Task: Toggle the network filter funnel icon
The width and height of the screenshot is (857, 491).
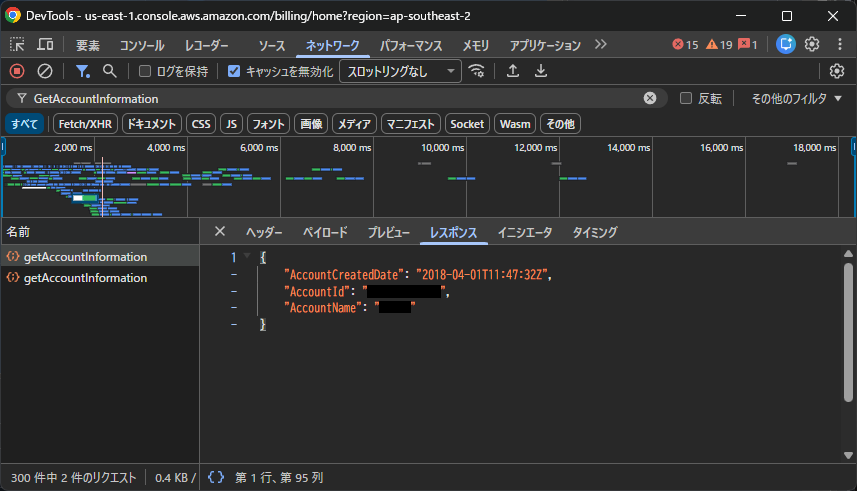Action: coord(83,71)
